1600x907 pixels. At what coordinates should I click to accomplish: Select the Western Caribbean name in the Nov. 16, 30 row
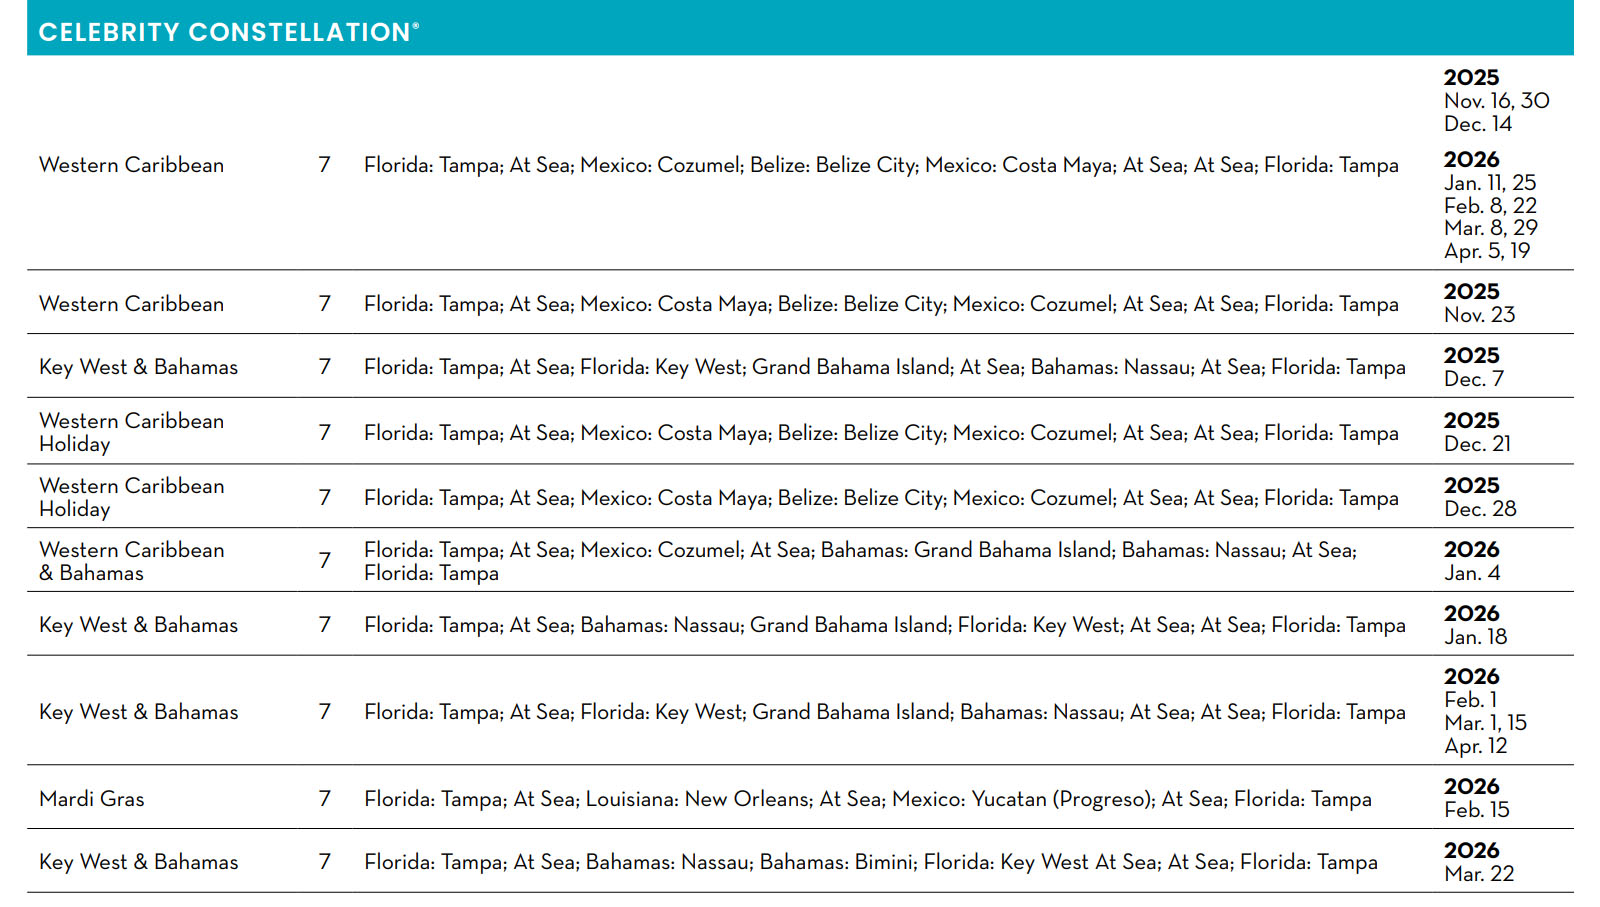tap(131, 165)
